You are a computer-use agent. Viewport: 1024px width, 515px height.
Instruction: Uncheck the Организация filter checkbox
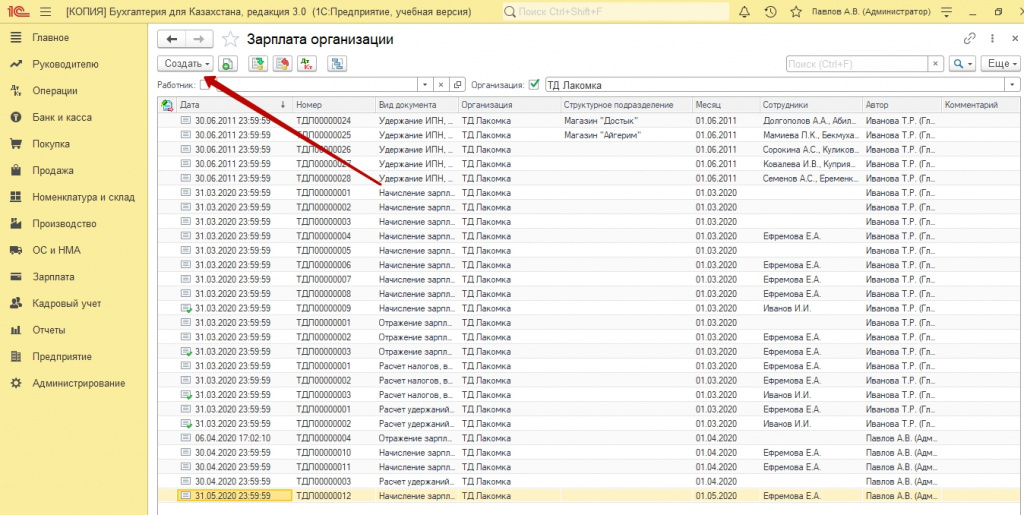534,85
